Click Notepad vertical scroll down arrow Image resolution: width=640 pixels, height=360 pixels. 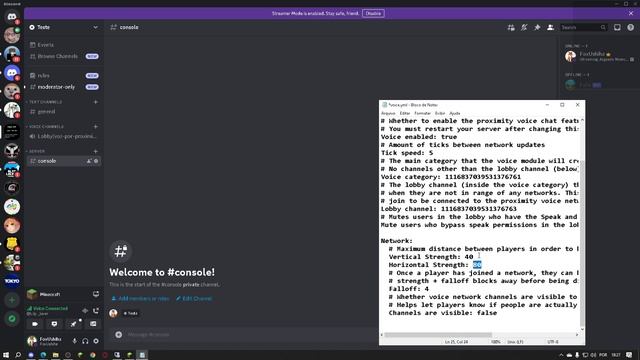582,329
